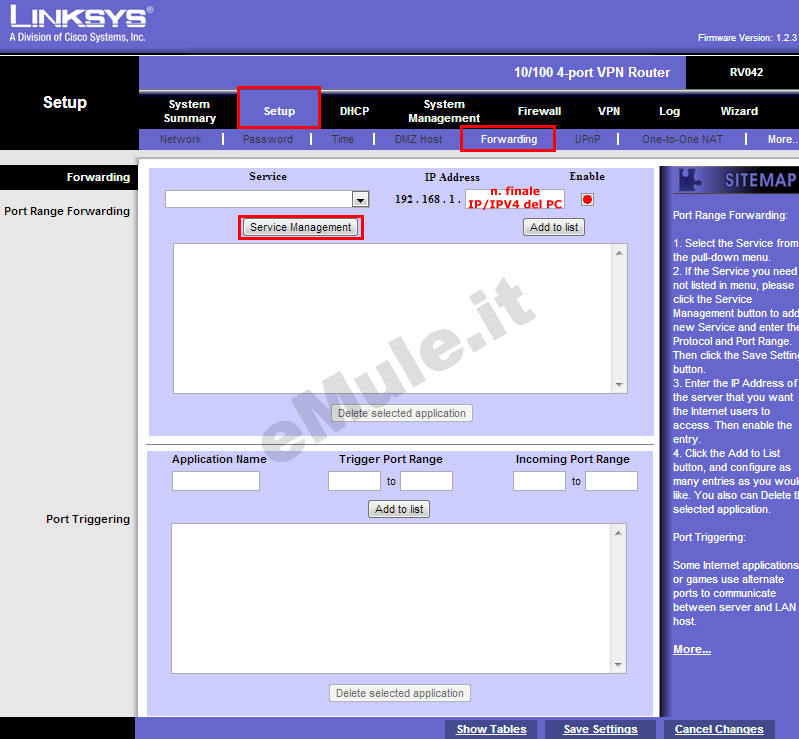Click the Save Settings link
The width and height of the screenshot is (799, 739).
600,729
